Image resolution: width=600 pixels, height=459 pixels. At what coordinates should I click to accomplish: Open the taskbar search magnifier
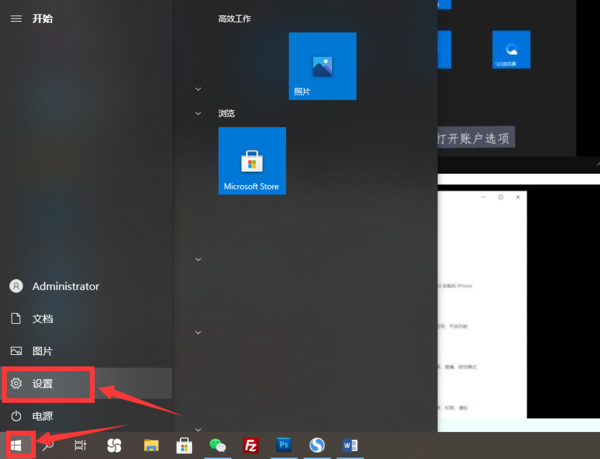pos(48,445)
